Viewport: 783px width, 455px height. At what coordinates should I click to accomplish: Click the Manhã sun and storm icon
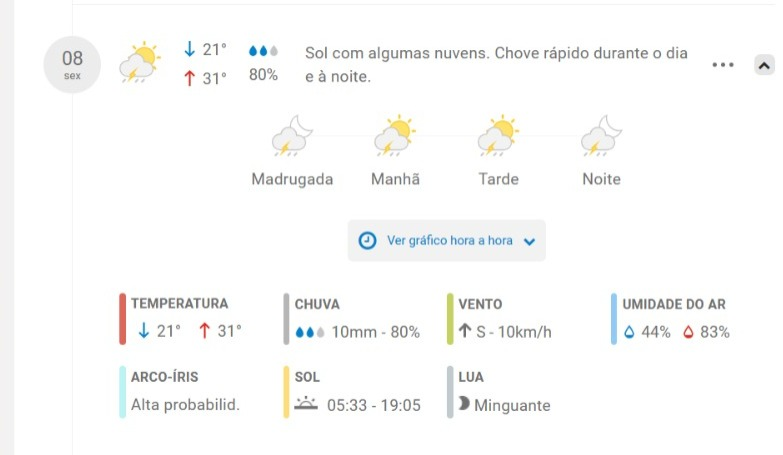coord(395,136)
